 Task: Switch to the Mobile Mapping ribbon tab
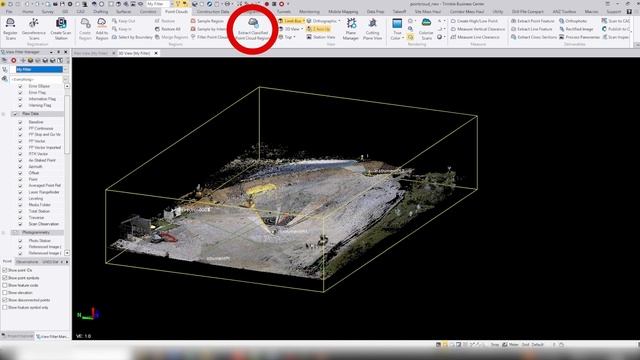click(343, 12)
